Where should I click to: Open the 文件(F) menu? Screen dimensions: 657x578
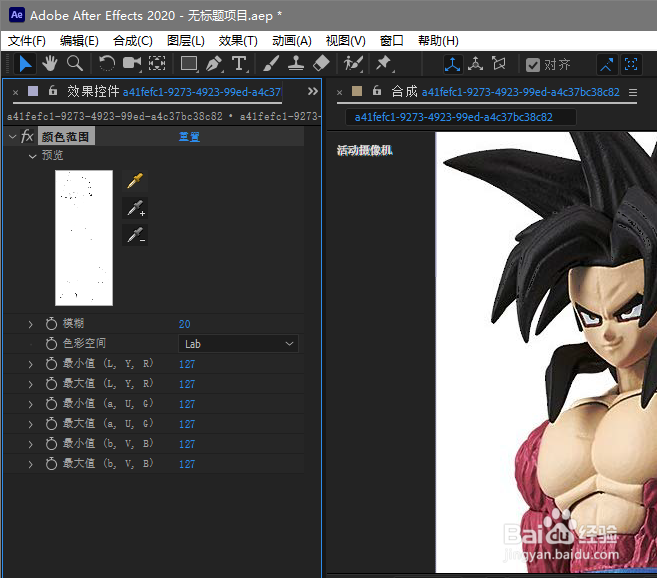pyautogui.click(x=27, y=41)
